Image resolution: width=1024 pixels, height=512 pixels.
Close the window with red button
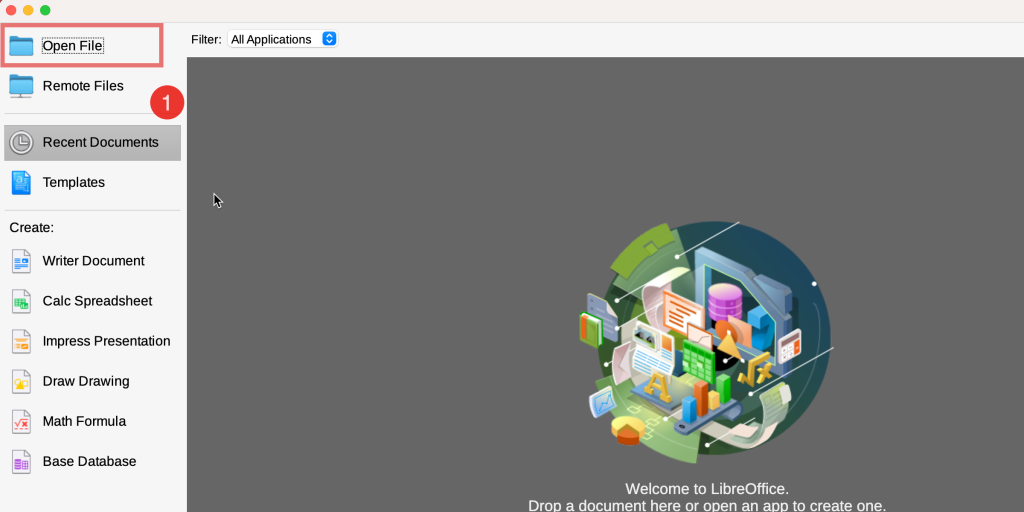point(11,10)
